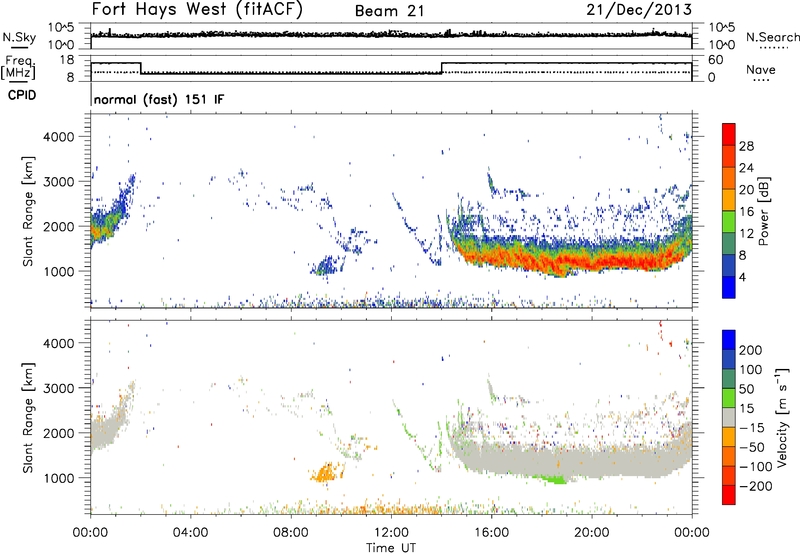
Task: Click the '1000' tick on velocity panel
Action: click(59, 478)
